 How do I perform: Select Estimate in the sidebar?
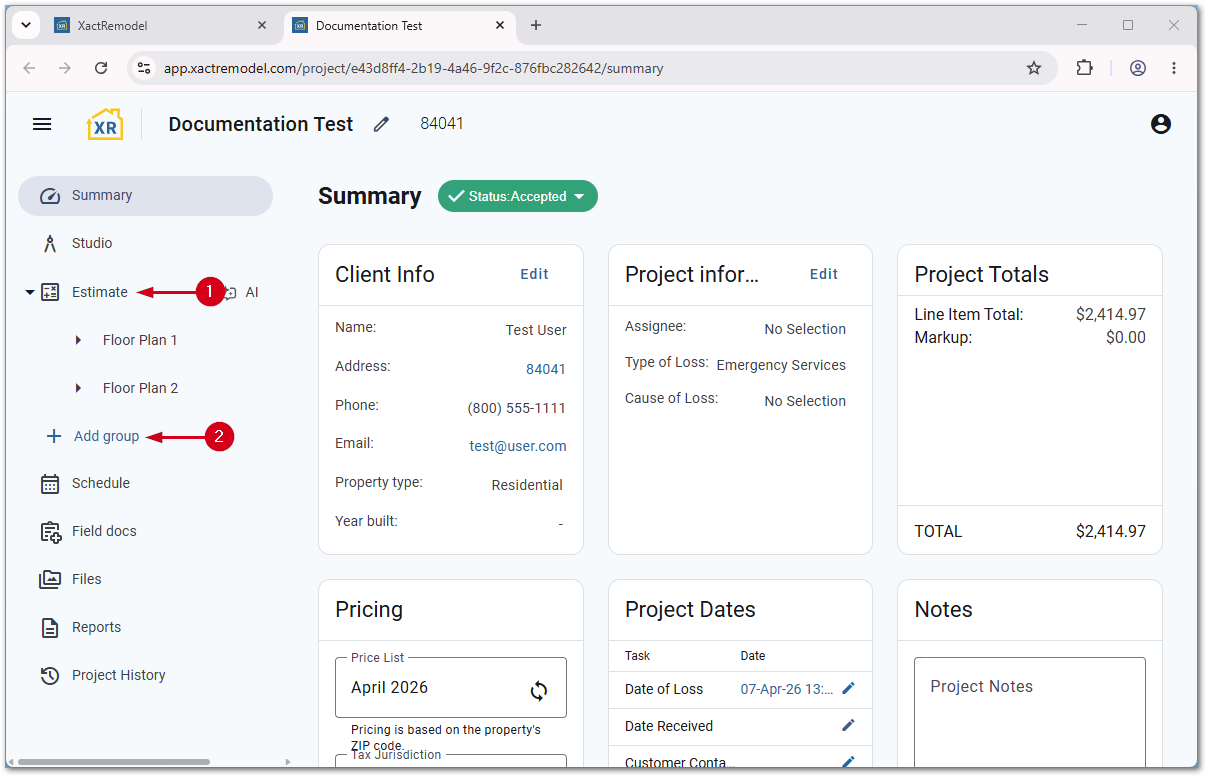coord(100,292)
